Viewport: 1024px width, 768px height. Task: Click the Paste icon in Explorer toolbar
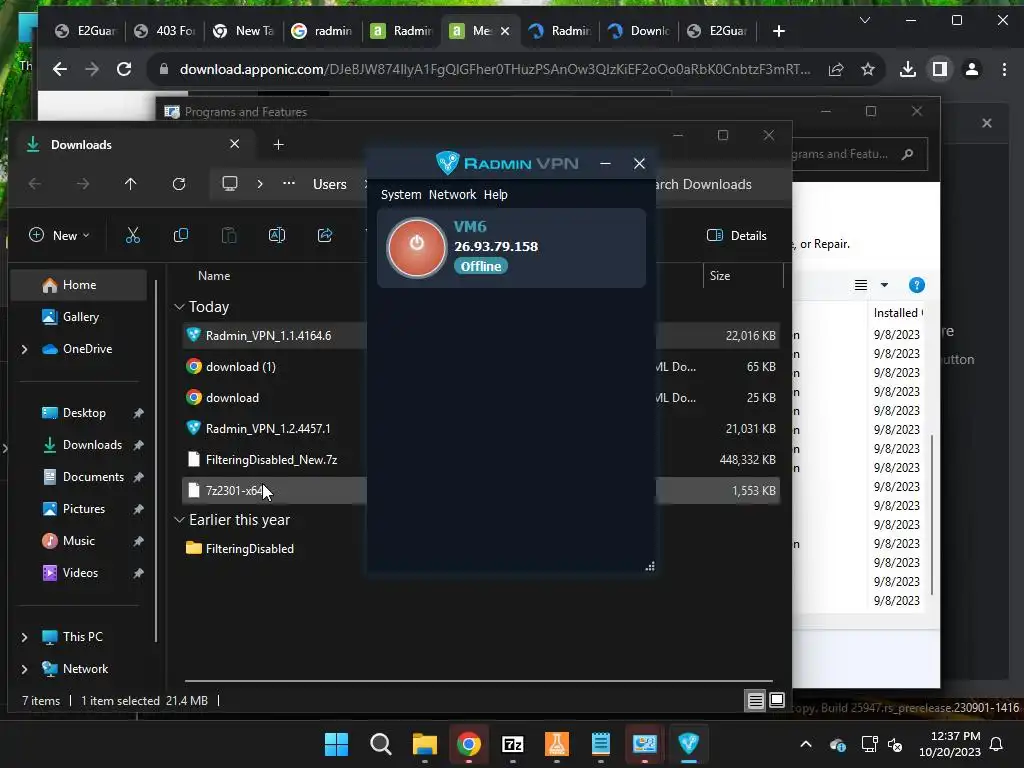229,235
